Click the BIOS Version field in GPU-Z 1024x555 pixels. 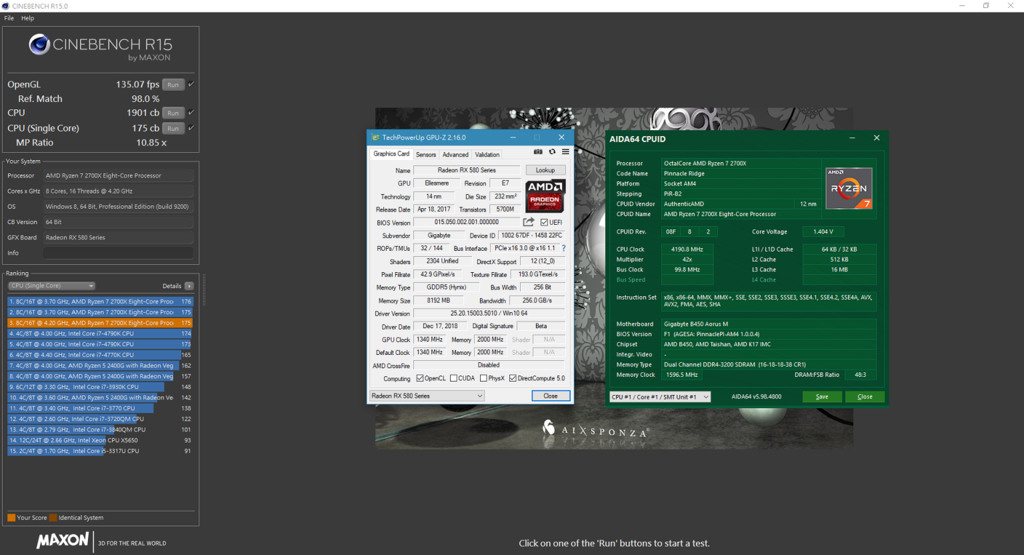pos(466,222)
